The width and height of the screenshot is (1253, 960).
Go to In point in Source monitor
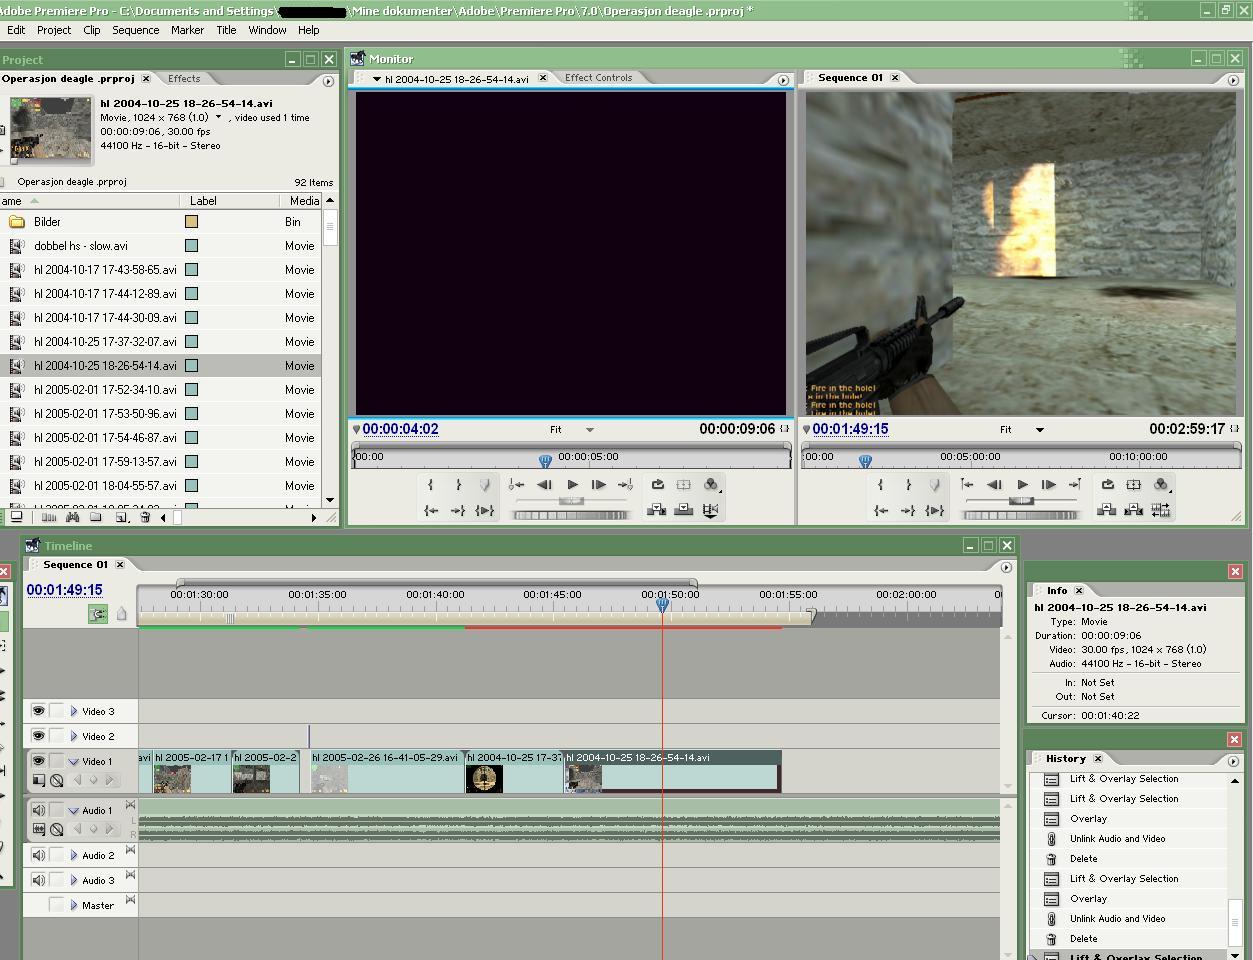[x=430, y=511]
